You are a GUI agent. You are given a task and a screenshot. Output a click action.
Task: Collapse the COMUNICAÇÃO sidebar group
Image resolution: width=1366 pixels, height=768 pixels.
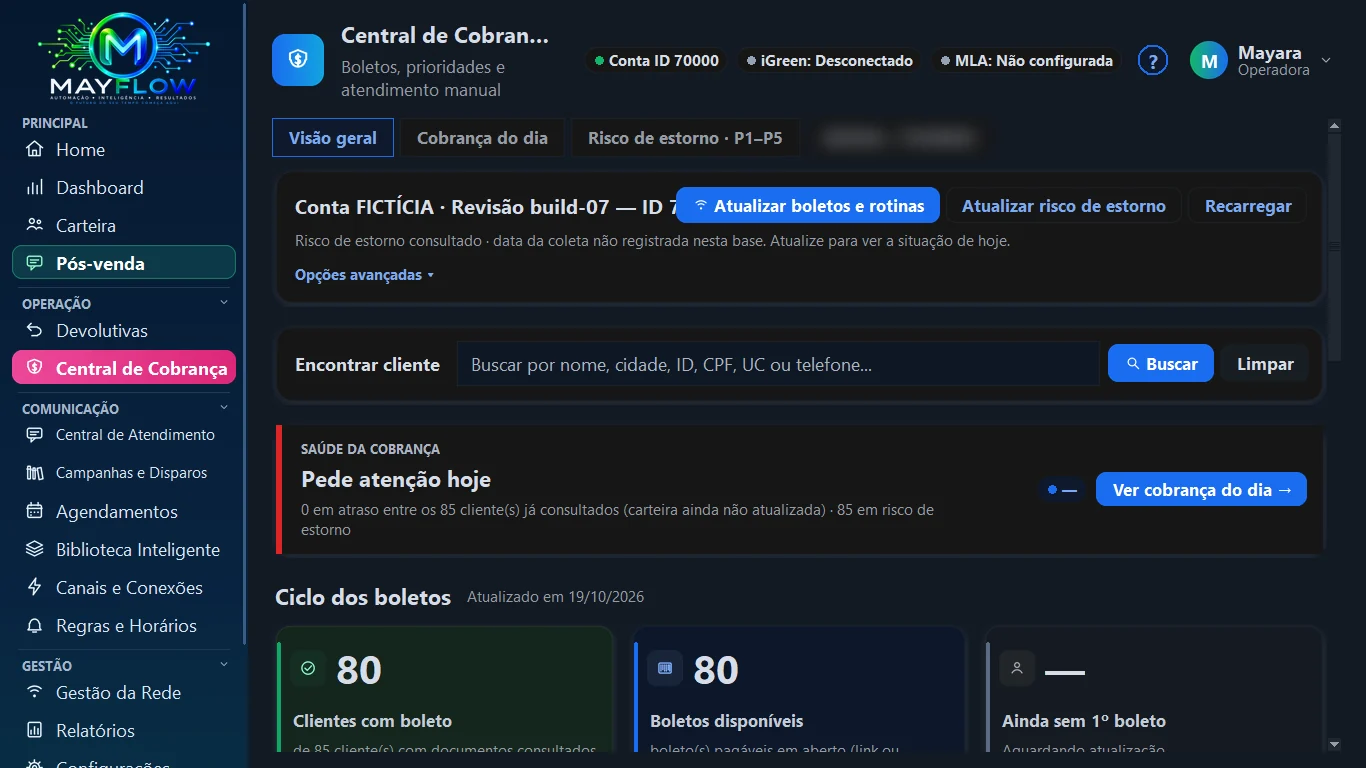click(x=224, y=408)
